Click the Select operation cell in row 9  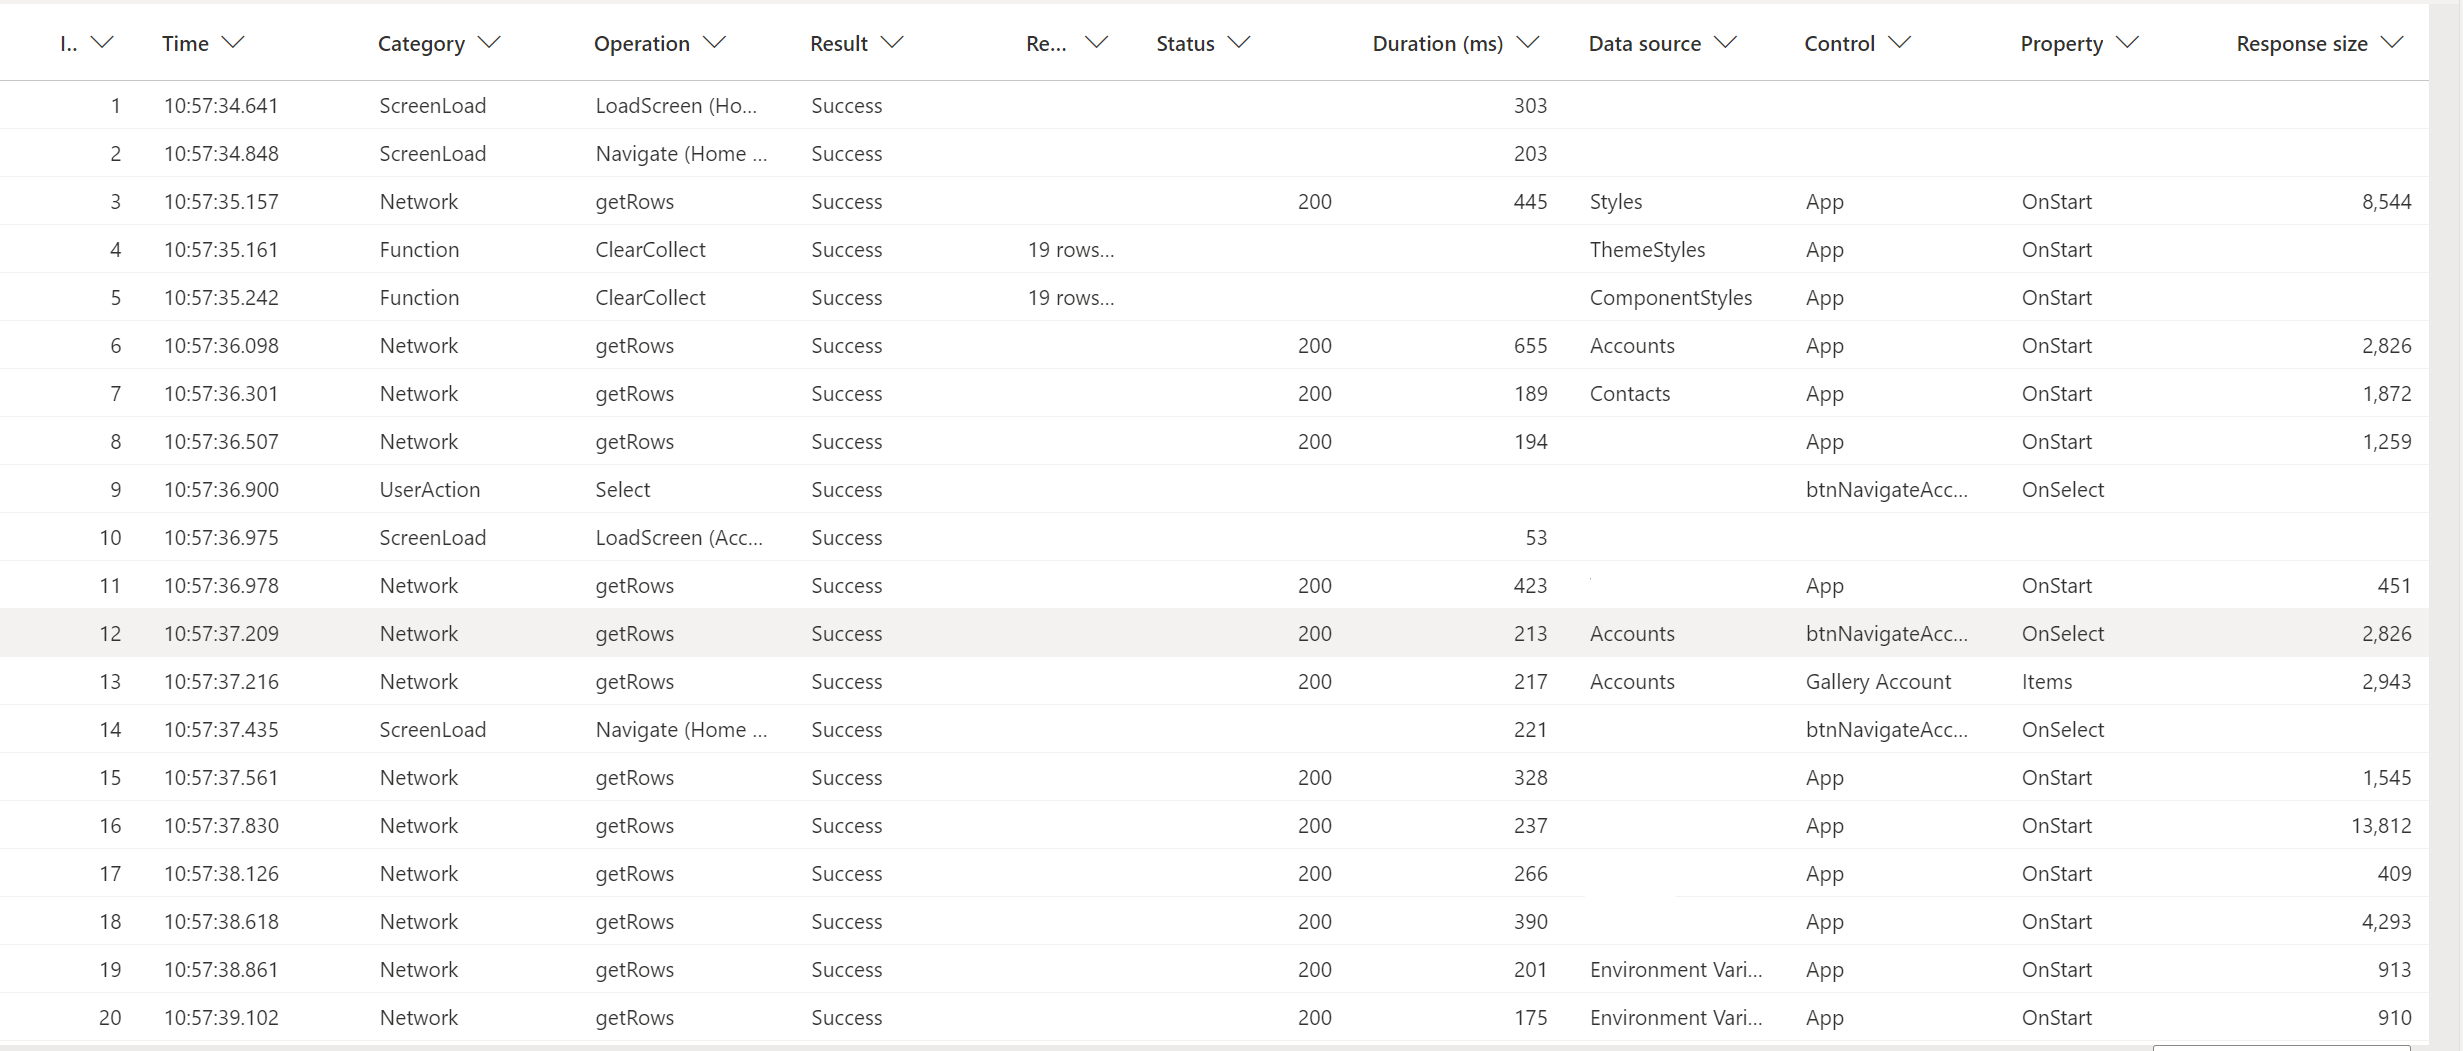point(622,490)
